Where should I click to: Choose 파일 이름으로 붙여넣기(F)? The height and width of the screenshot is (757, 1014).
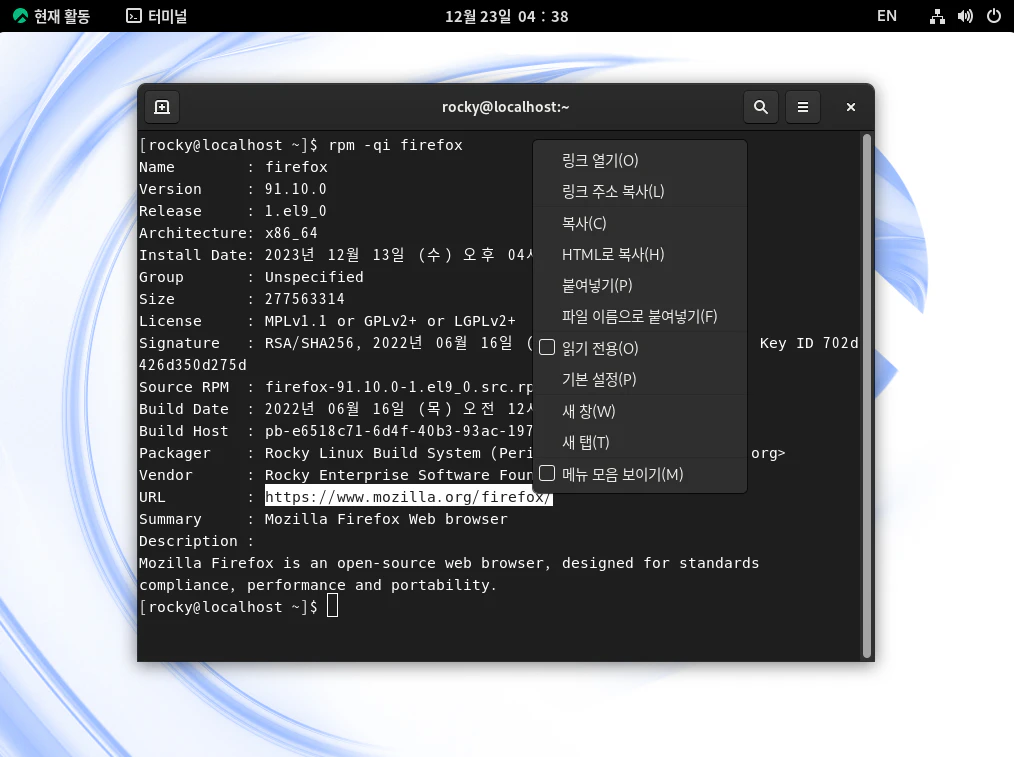(640, 316)
